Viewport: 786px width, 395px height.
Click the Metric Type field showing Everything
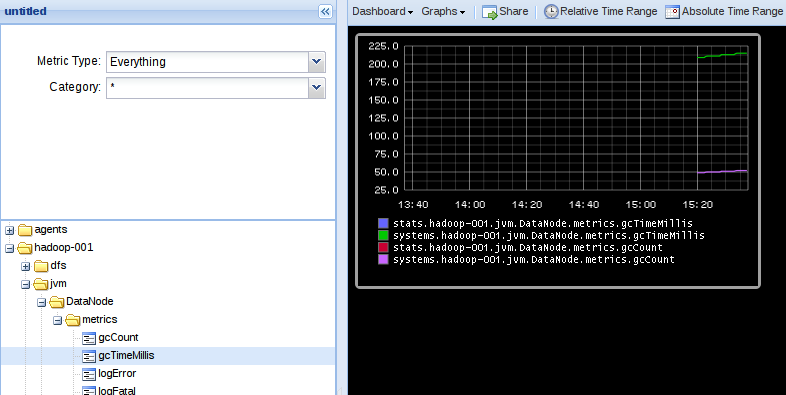coord(208,62)
